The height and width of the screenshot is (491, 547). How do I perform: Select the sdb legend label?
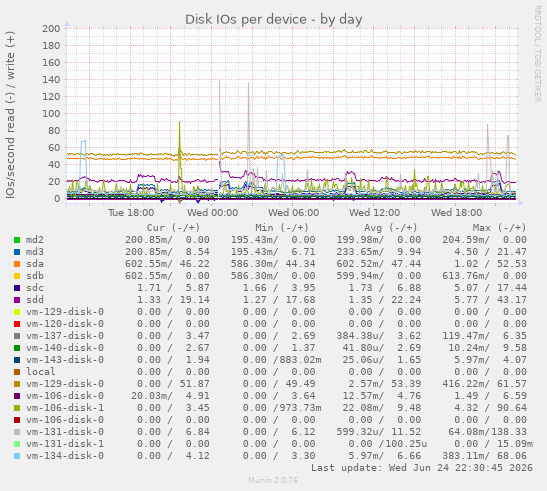(x=35, y=276)
